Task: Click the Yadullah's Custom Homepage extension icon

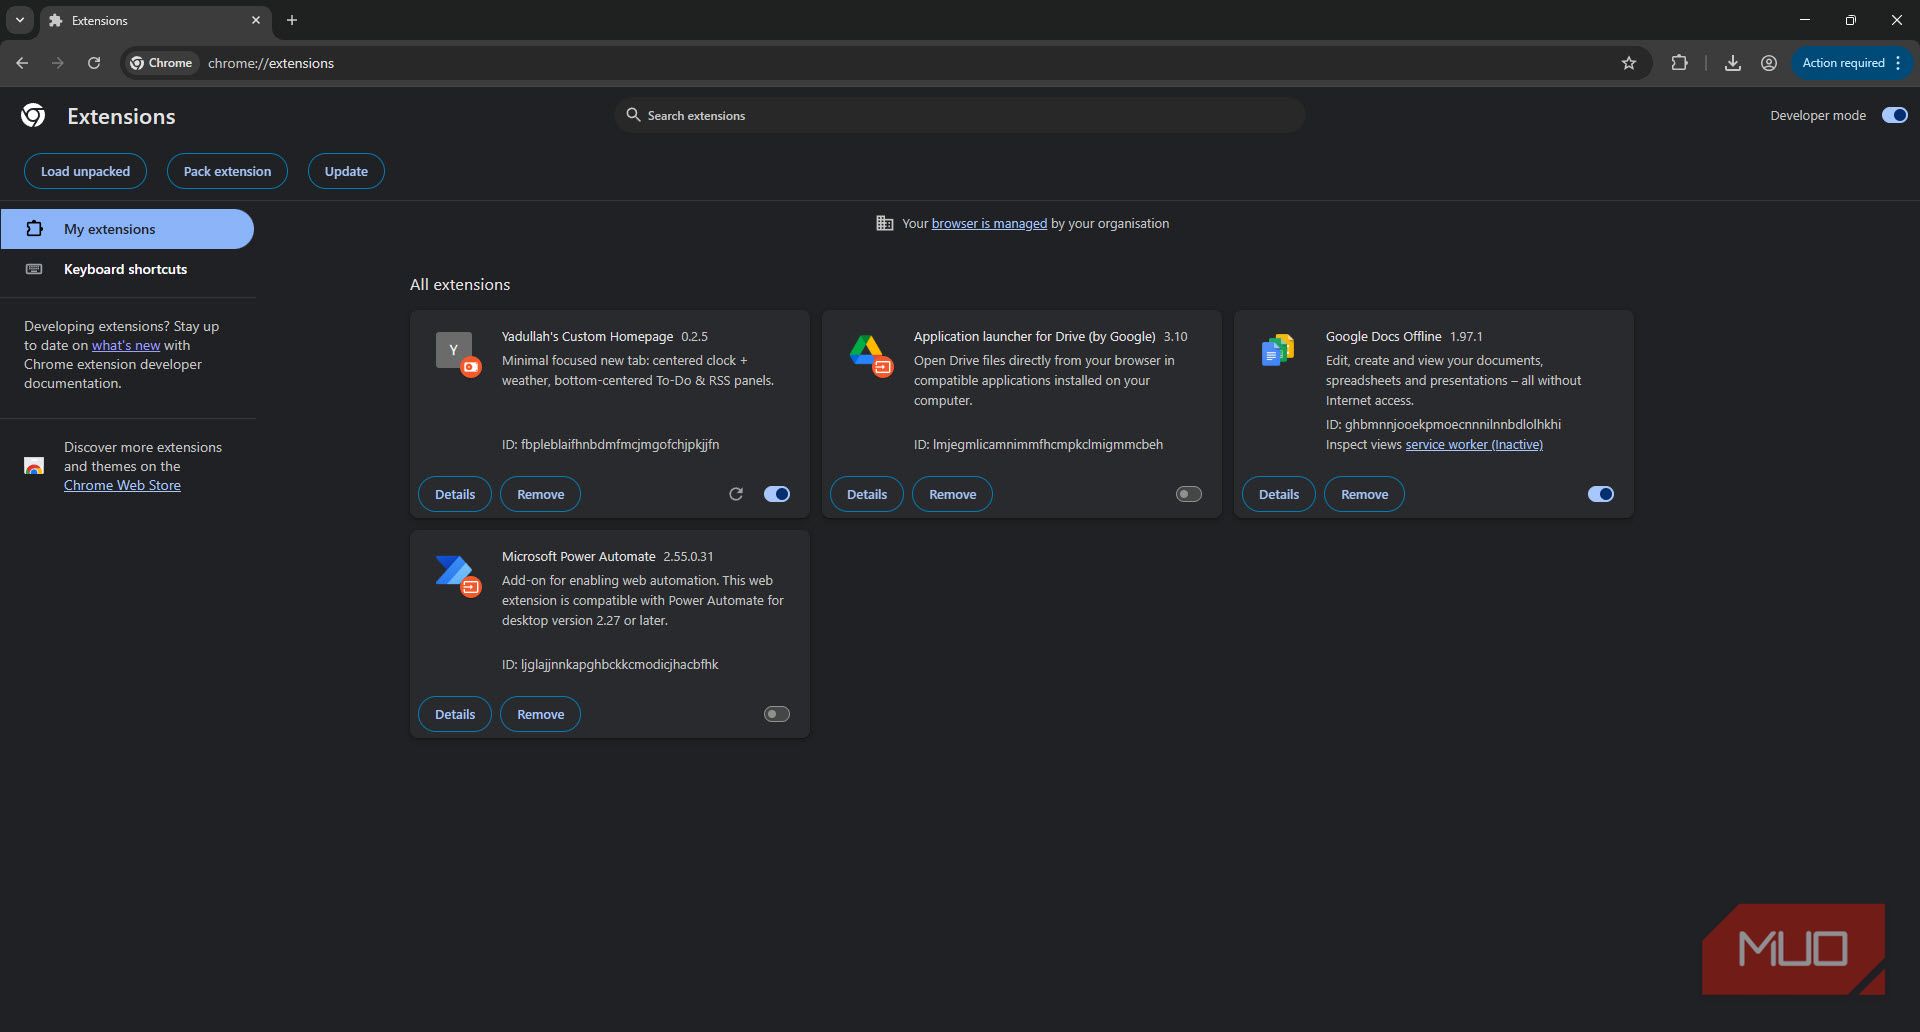Action: pyautogui.click(x=457, y=353)
